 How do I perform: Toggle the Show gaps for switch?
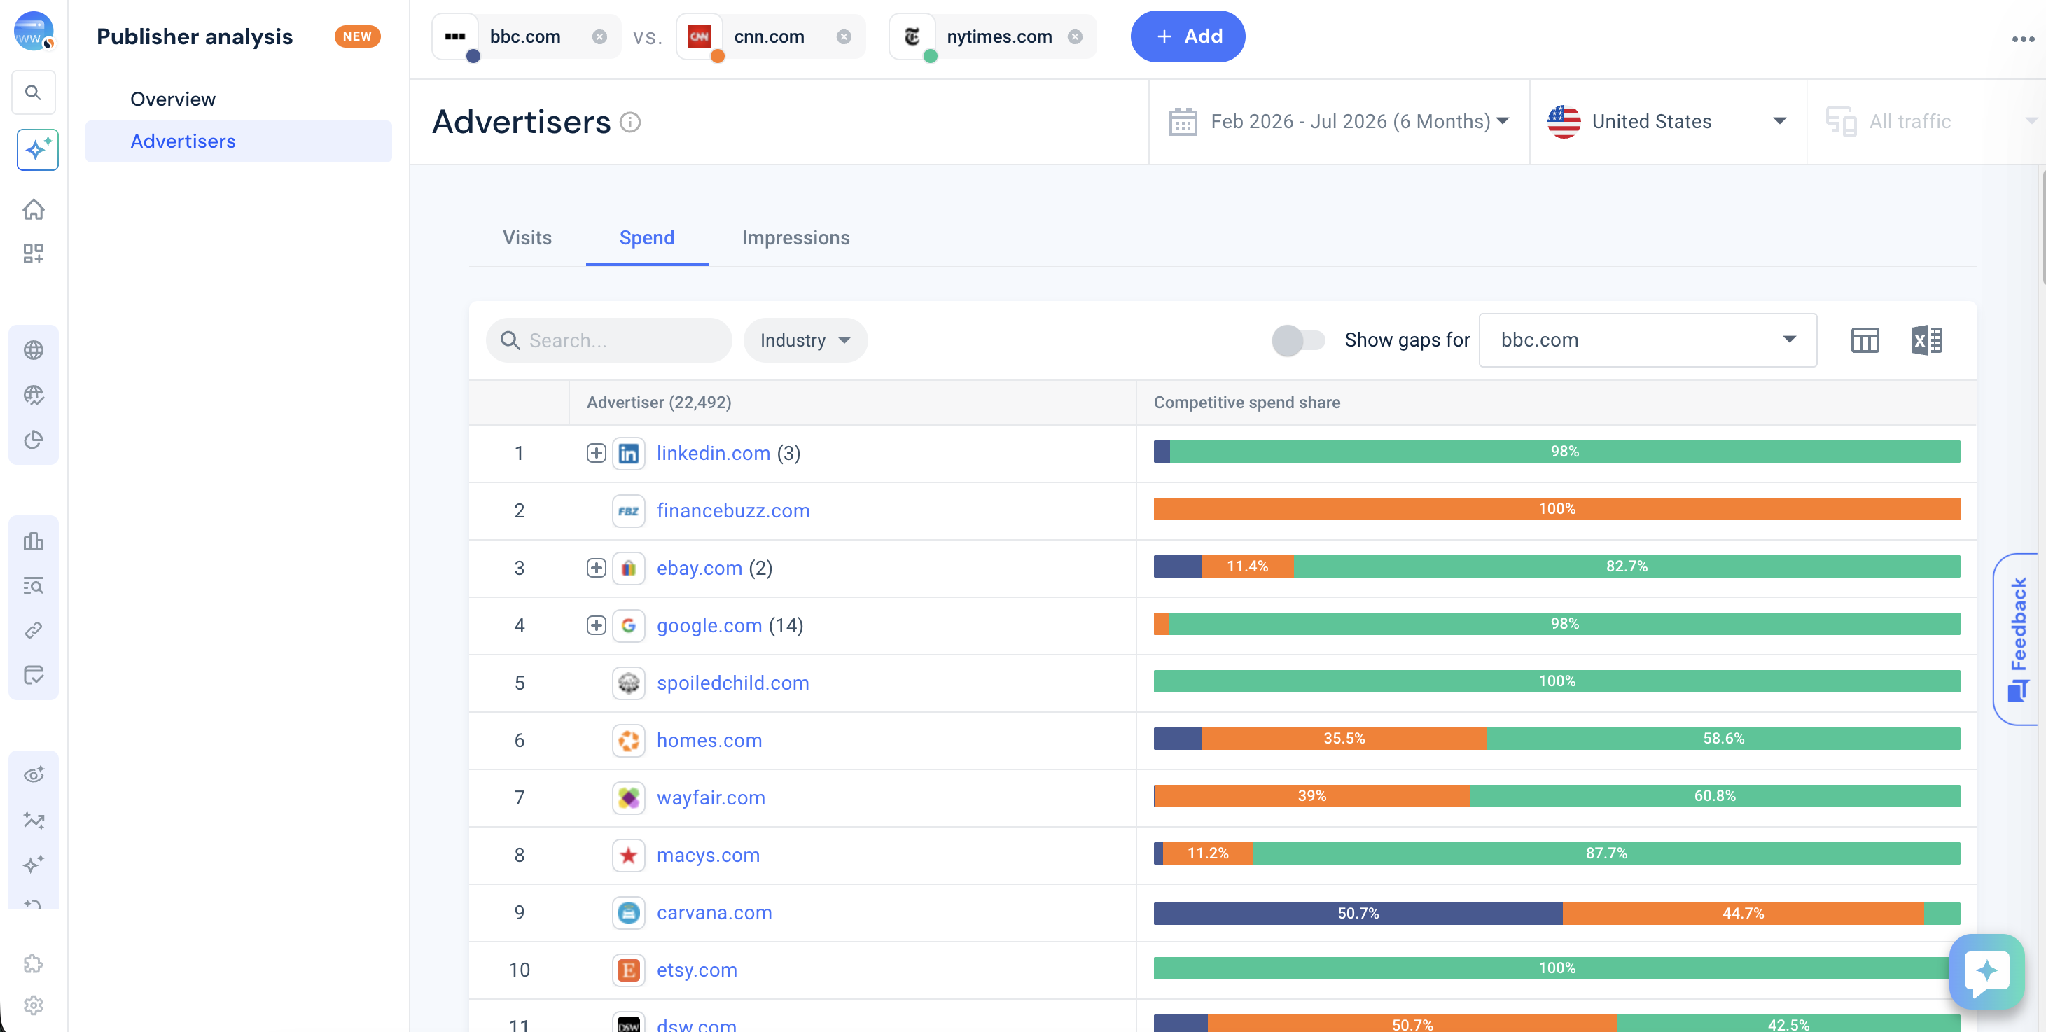pyautogui.click(x=1298, y=341)
